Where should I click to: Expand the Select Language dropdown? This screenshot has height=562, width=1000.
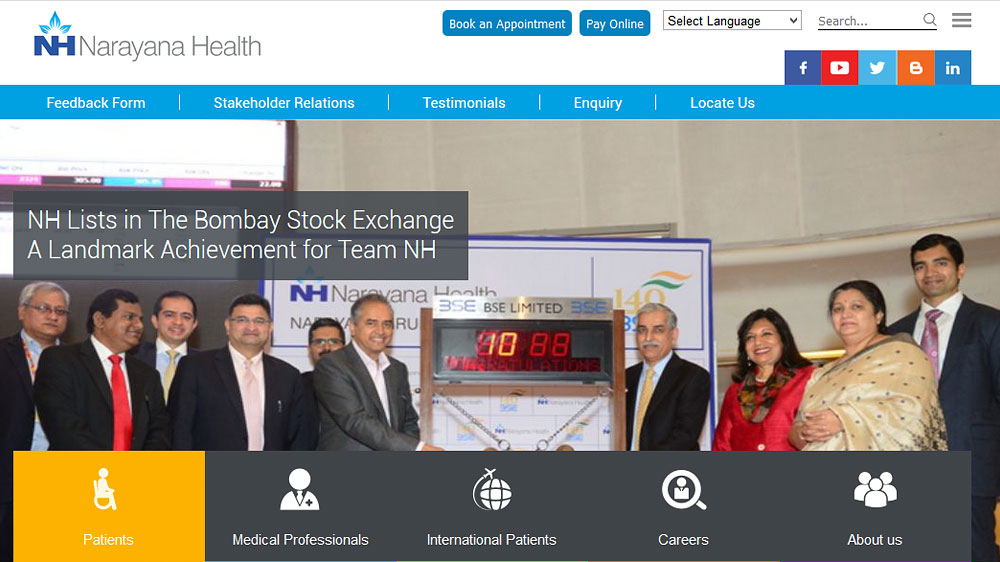[x=732, y=20]
